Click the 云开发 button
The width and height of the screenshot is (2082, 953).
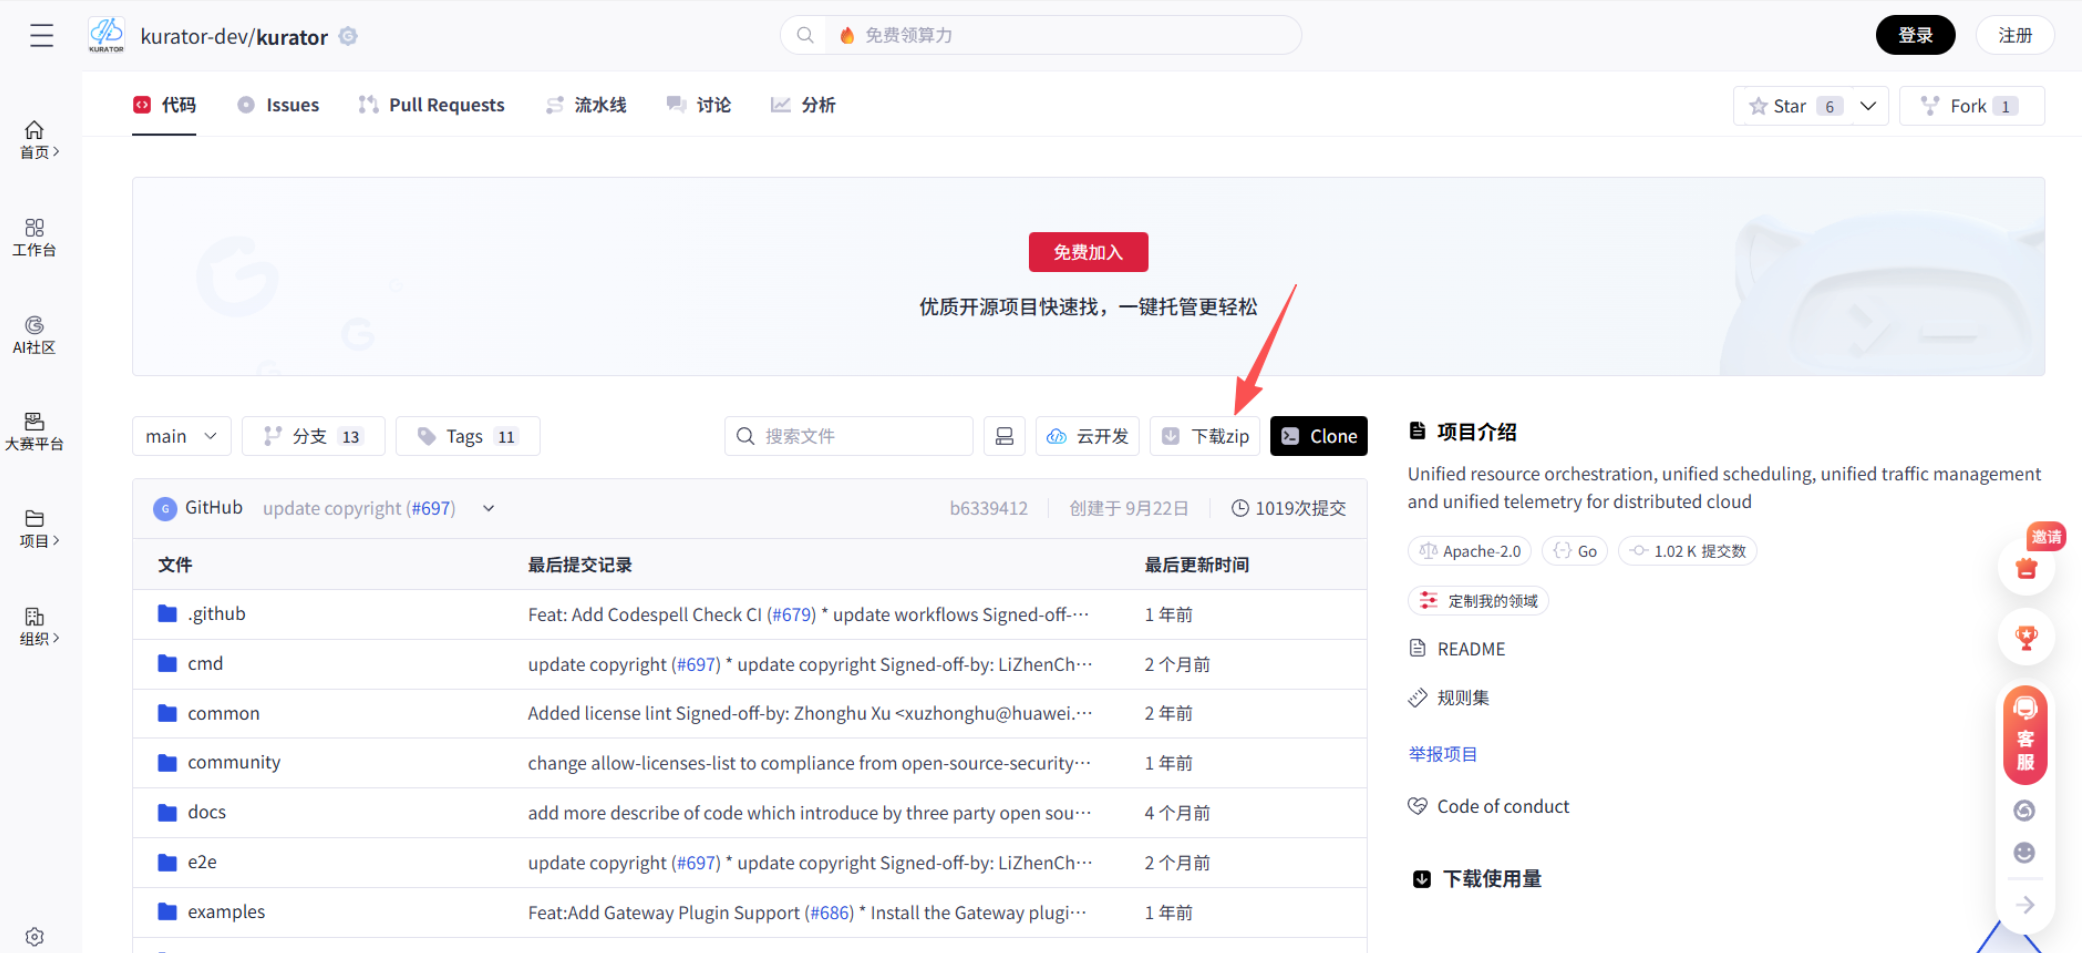(x=1088, y=436)
